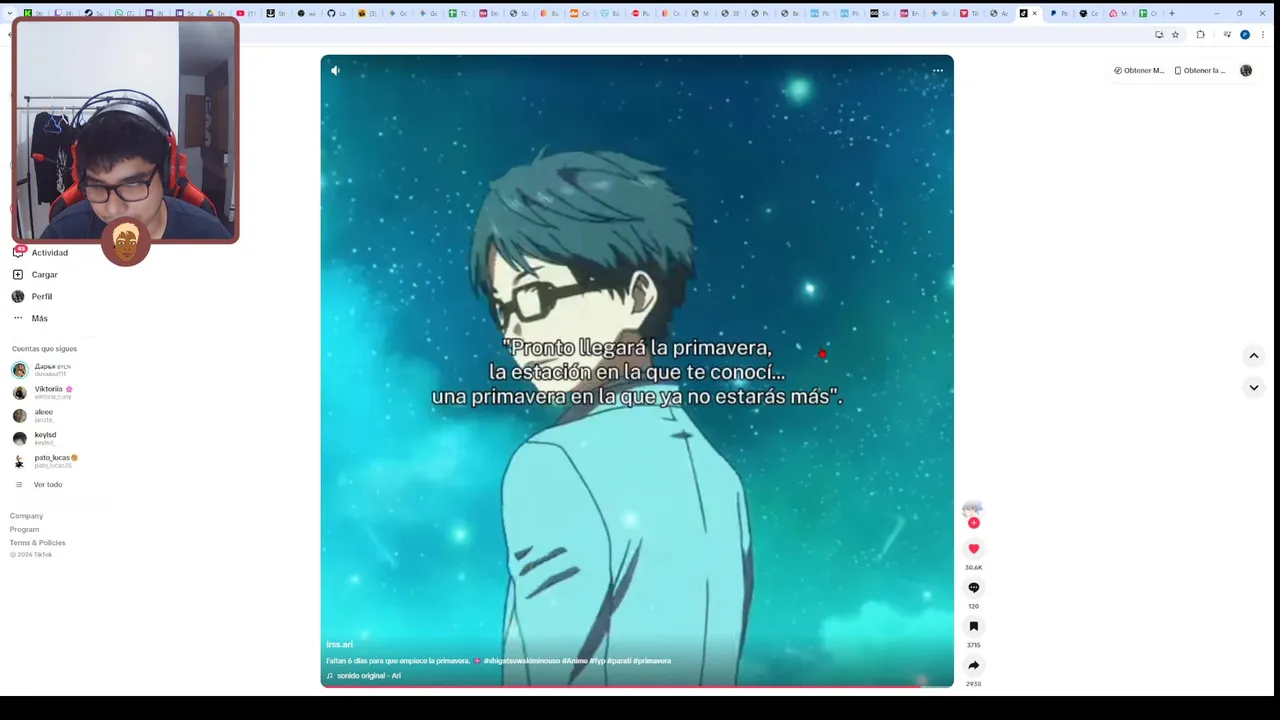Bookmark this page with the star icon

pyautogui.click(x=1175, y=34)
